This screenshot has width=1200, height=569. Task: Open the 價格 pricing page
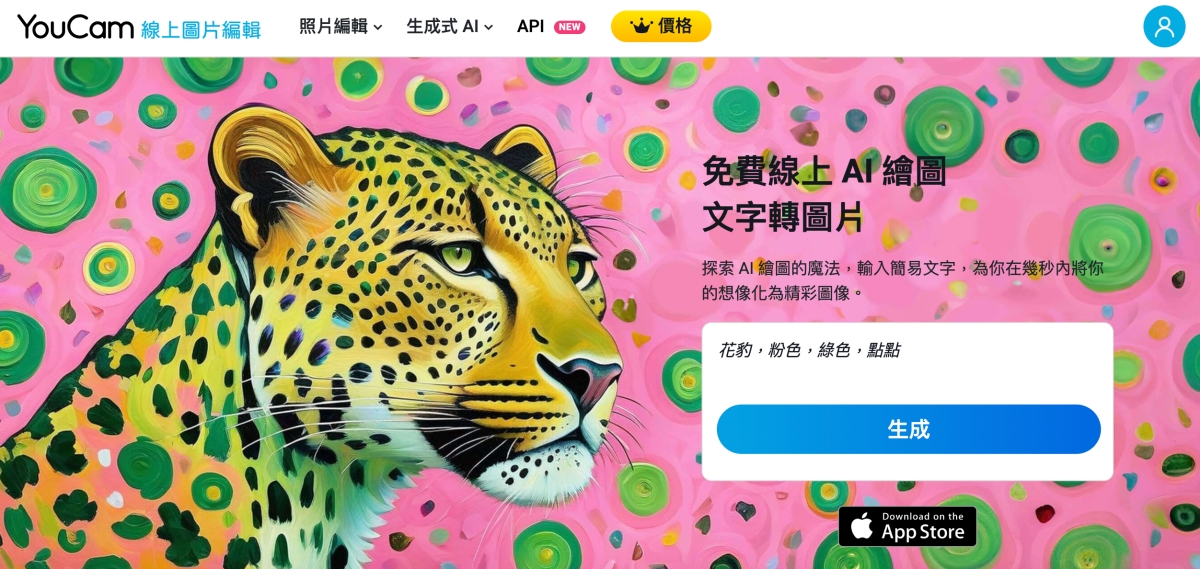[661, 26]
